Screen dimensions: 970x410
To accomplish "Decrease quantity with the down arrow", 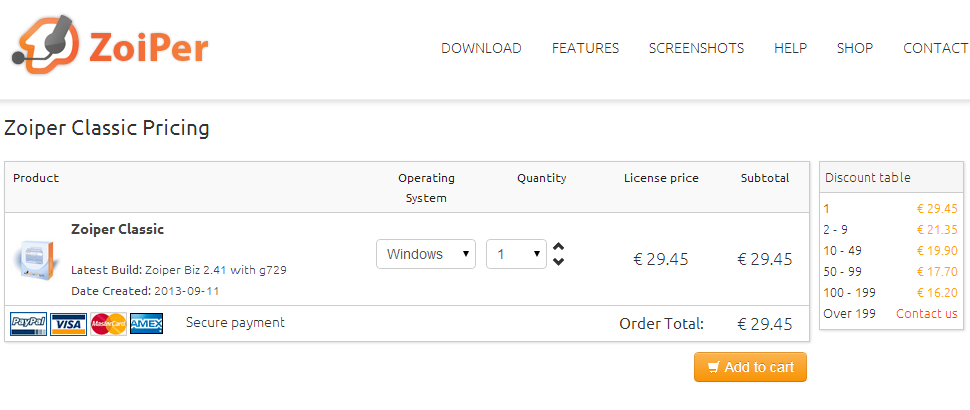I will pyautogui.click(x=558, y=262).
